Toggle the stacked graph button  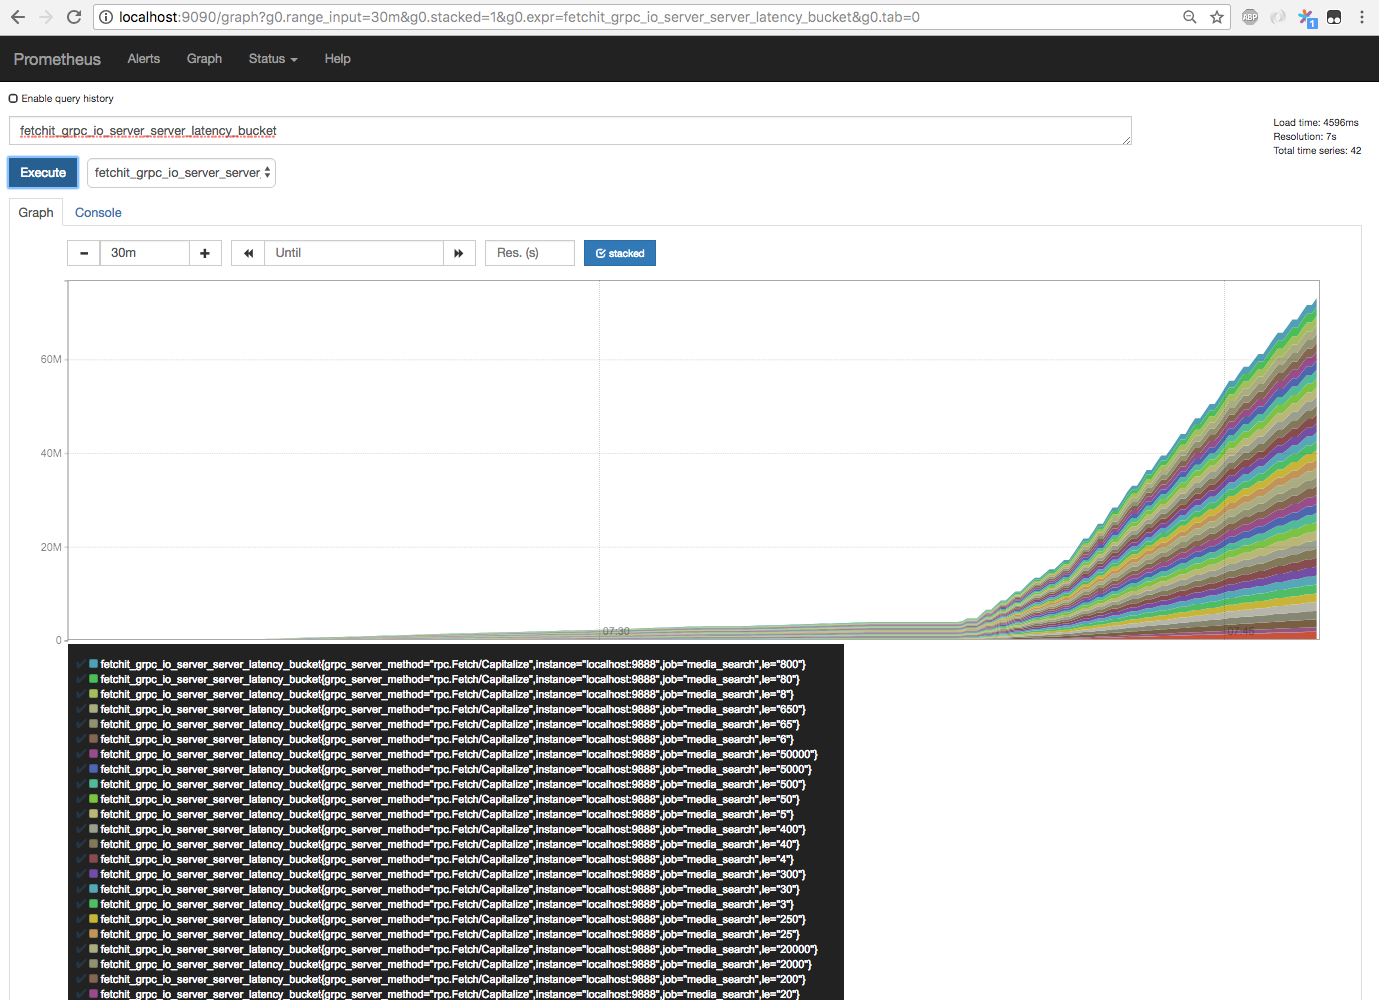coord(620,253)
